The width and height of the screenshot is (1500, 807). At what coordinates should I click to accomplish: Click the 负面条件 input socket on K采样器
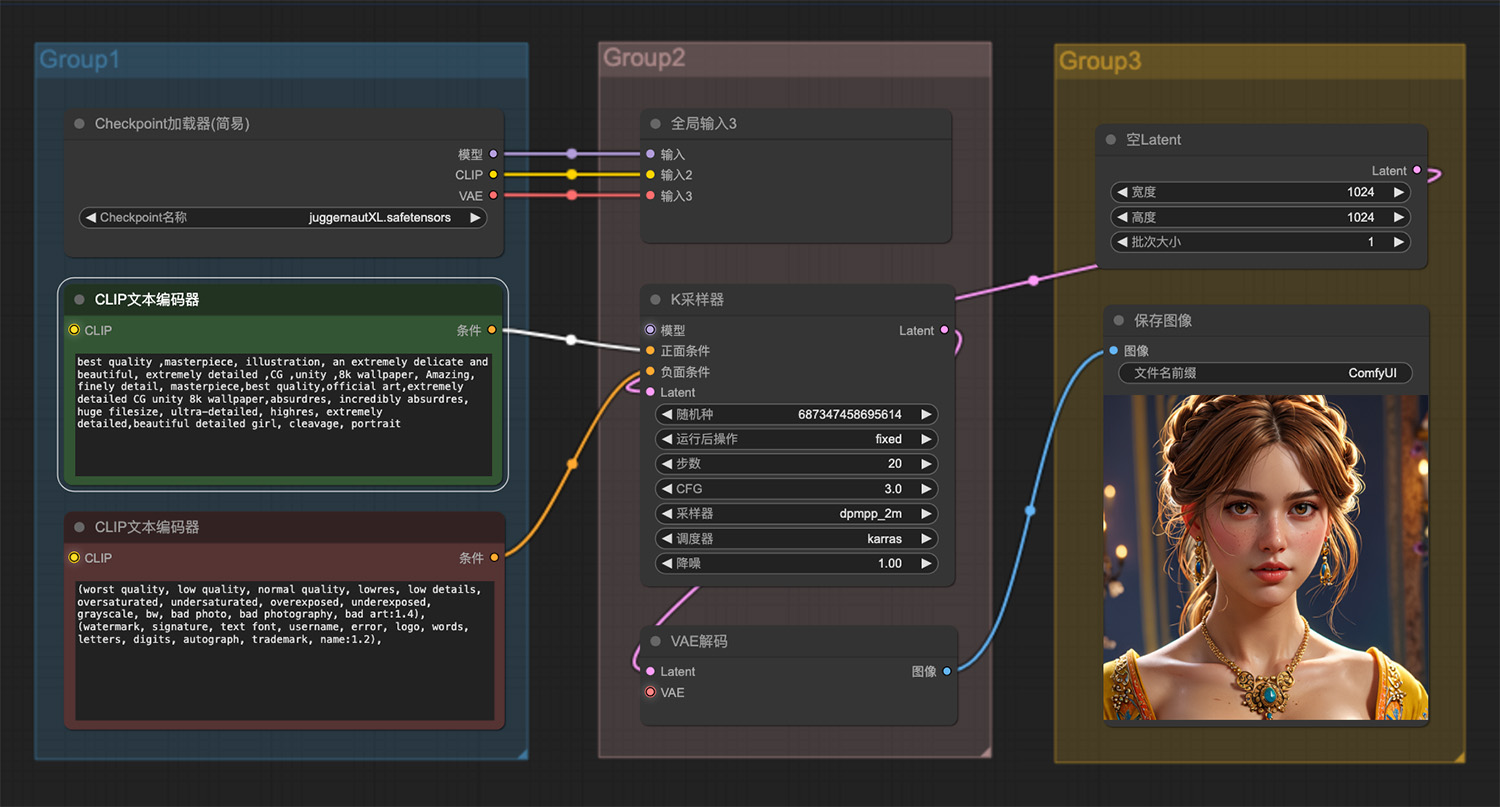point(651,372)
